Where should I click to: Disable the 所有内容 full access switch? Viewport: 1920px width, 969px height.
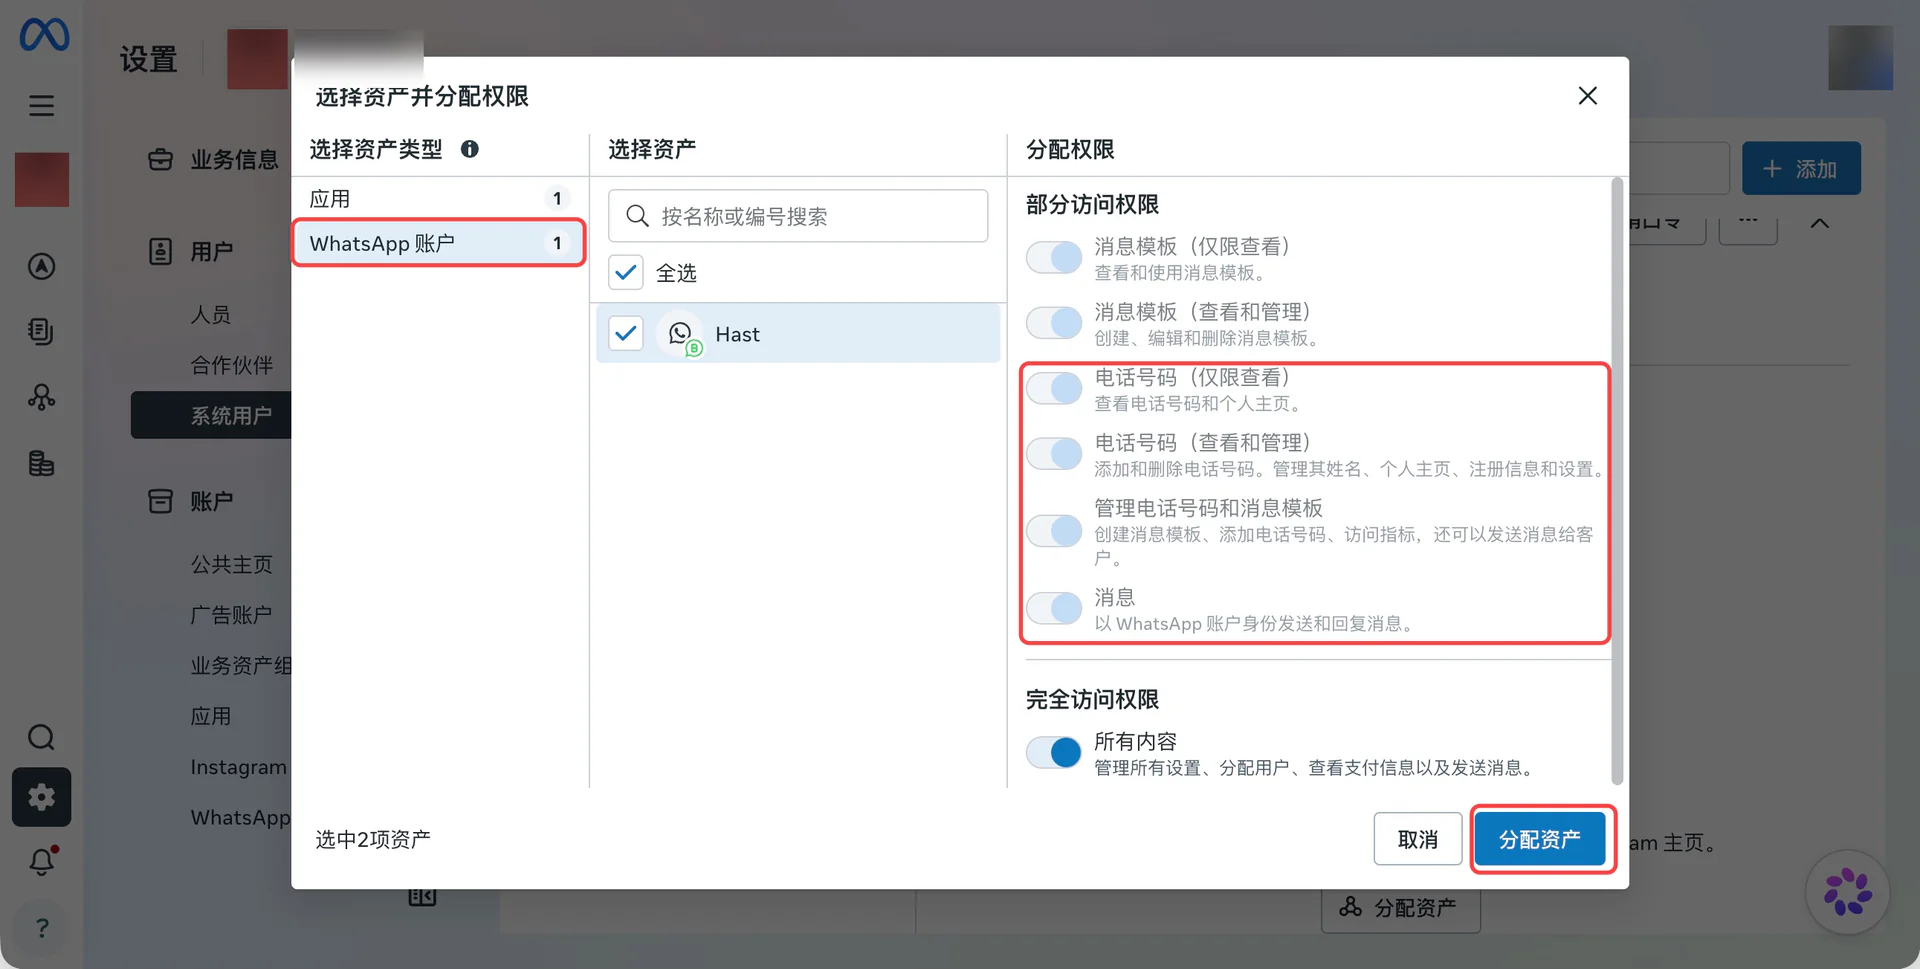pos(1054,752)
